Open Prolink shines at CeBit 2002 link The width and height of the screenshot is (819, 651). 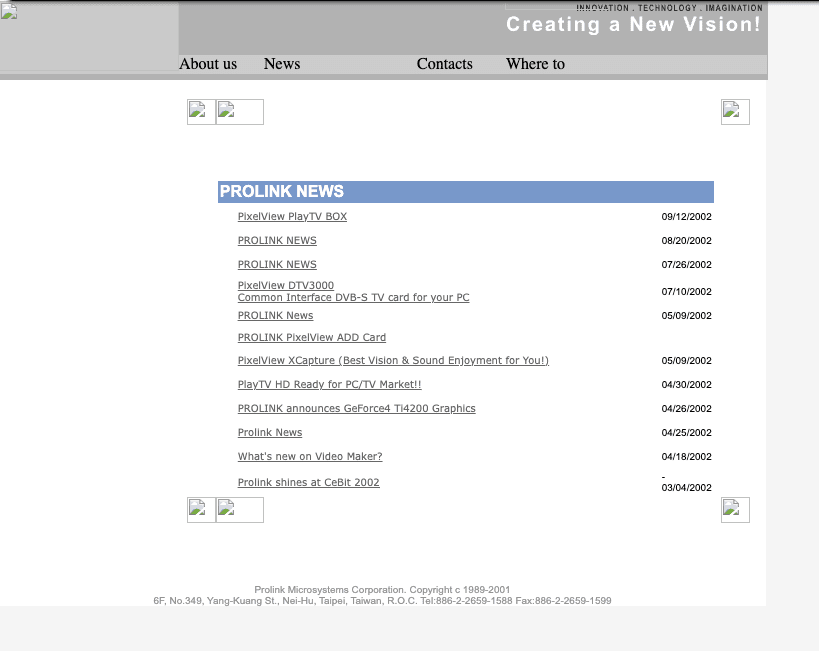(309, 483)
